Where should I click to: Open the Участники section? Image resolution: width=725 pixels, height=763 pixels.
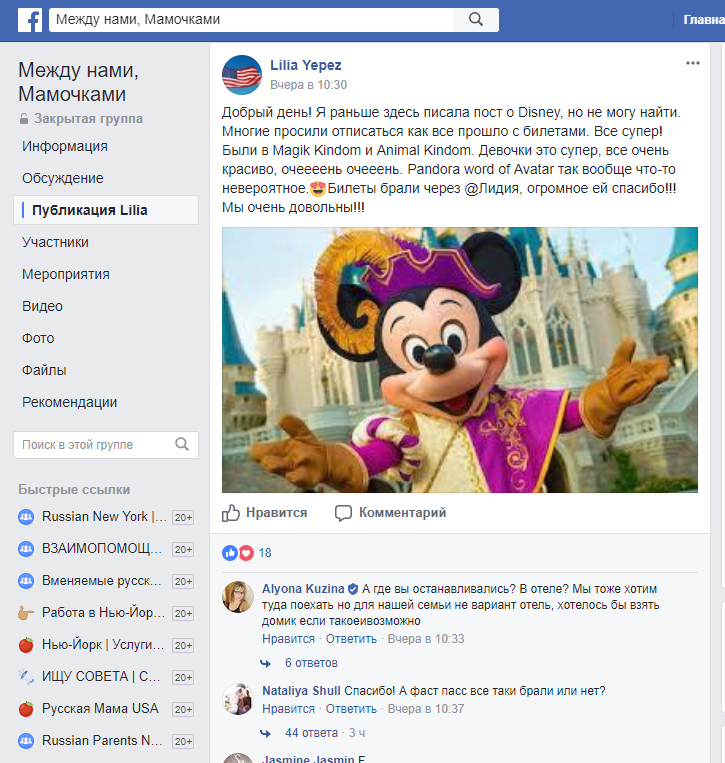pos(56,242)
